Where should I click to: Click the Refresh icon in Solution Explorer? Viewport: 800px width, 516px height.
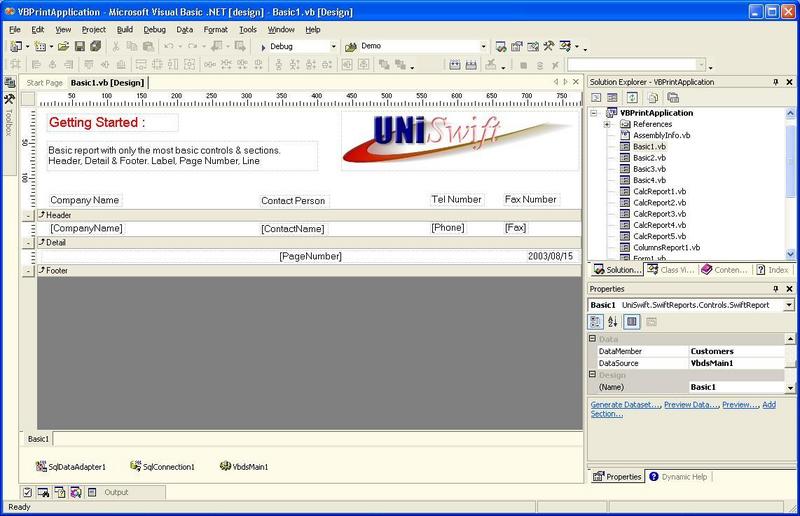[x=632, y=97]
